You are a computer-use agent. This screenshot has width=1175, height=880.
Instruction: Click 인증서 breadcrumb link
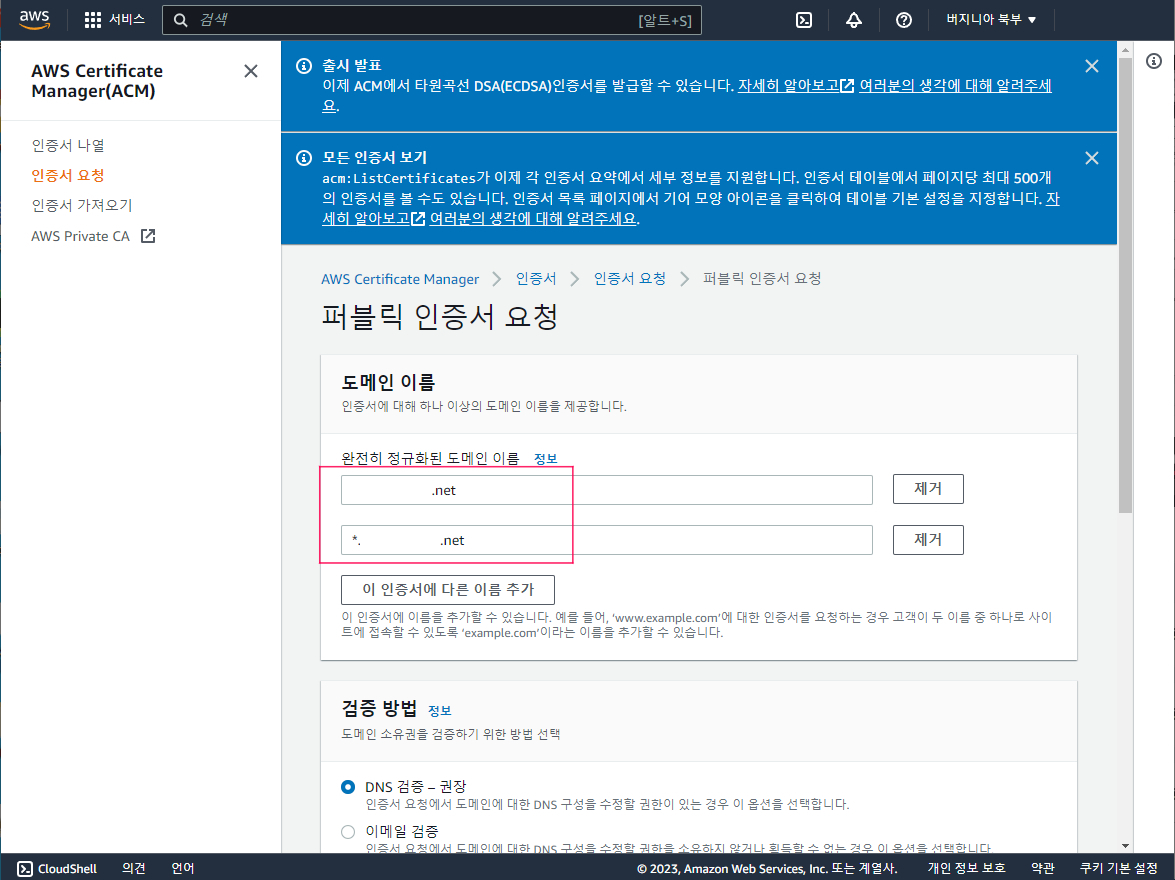click(x=536, y=279)
